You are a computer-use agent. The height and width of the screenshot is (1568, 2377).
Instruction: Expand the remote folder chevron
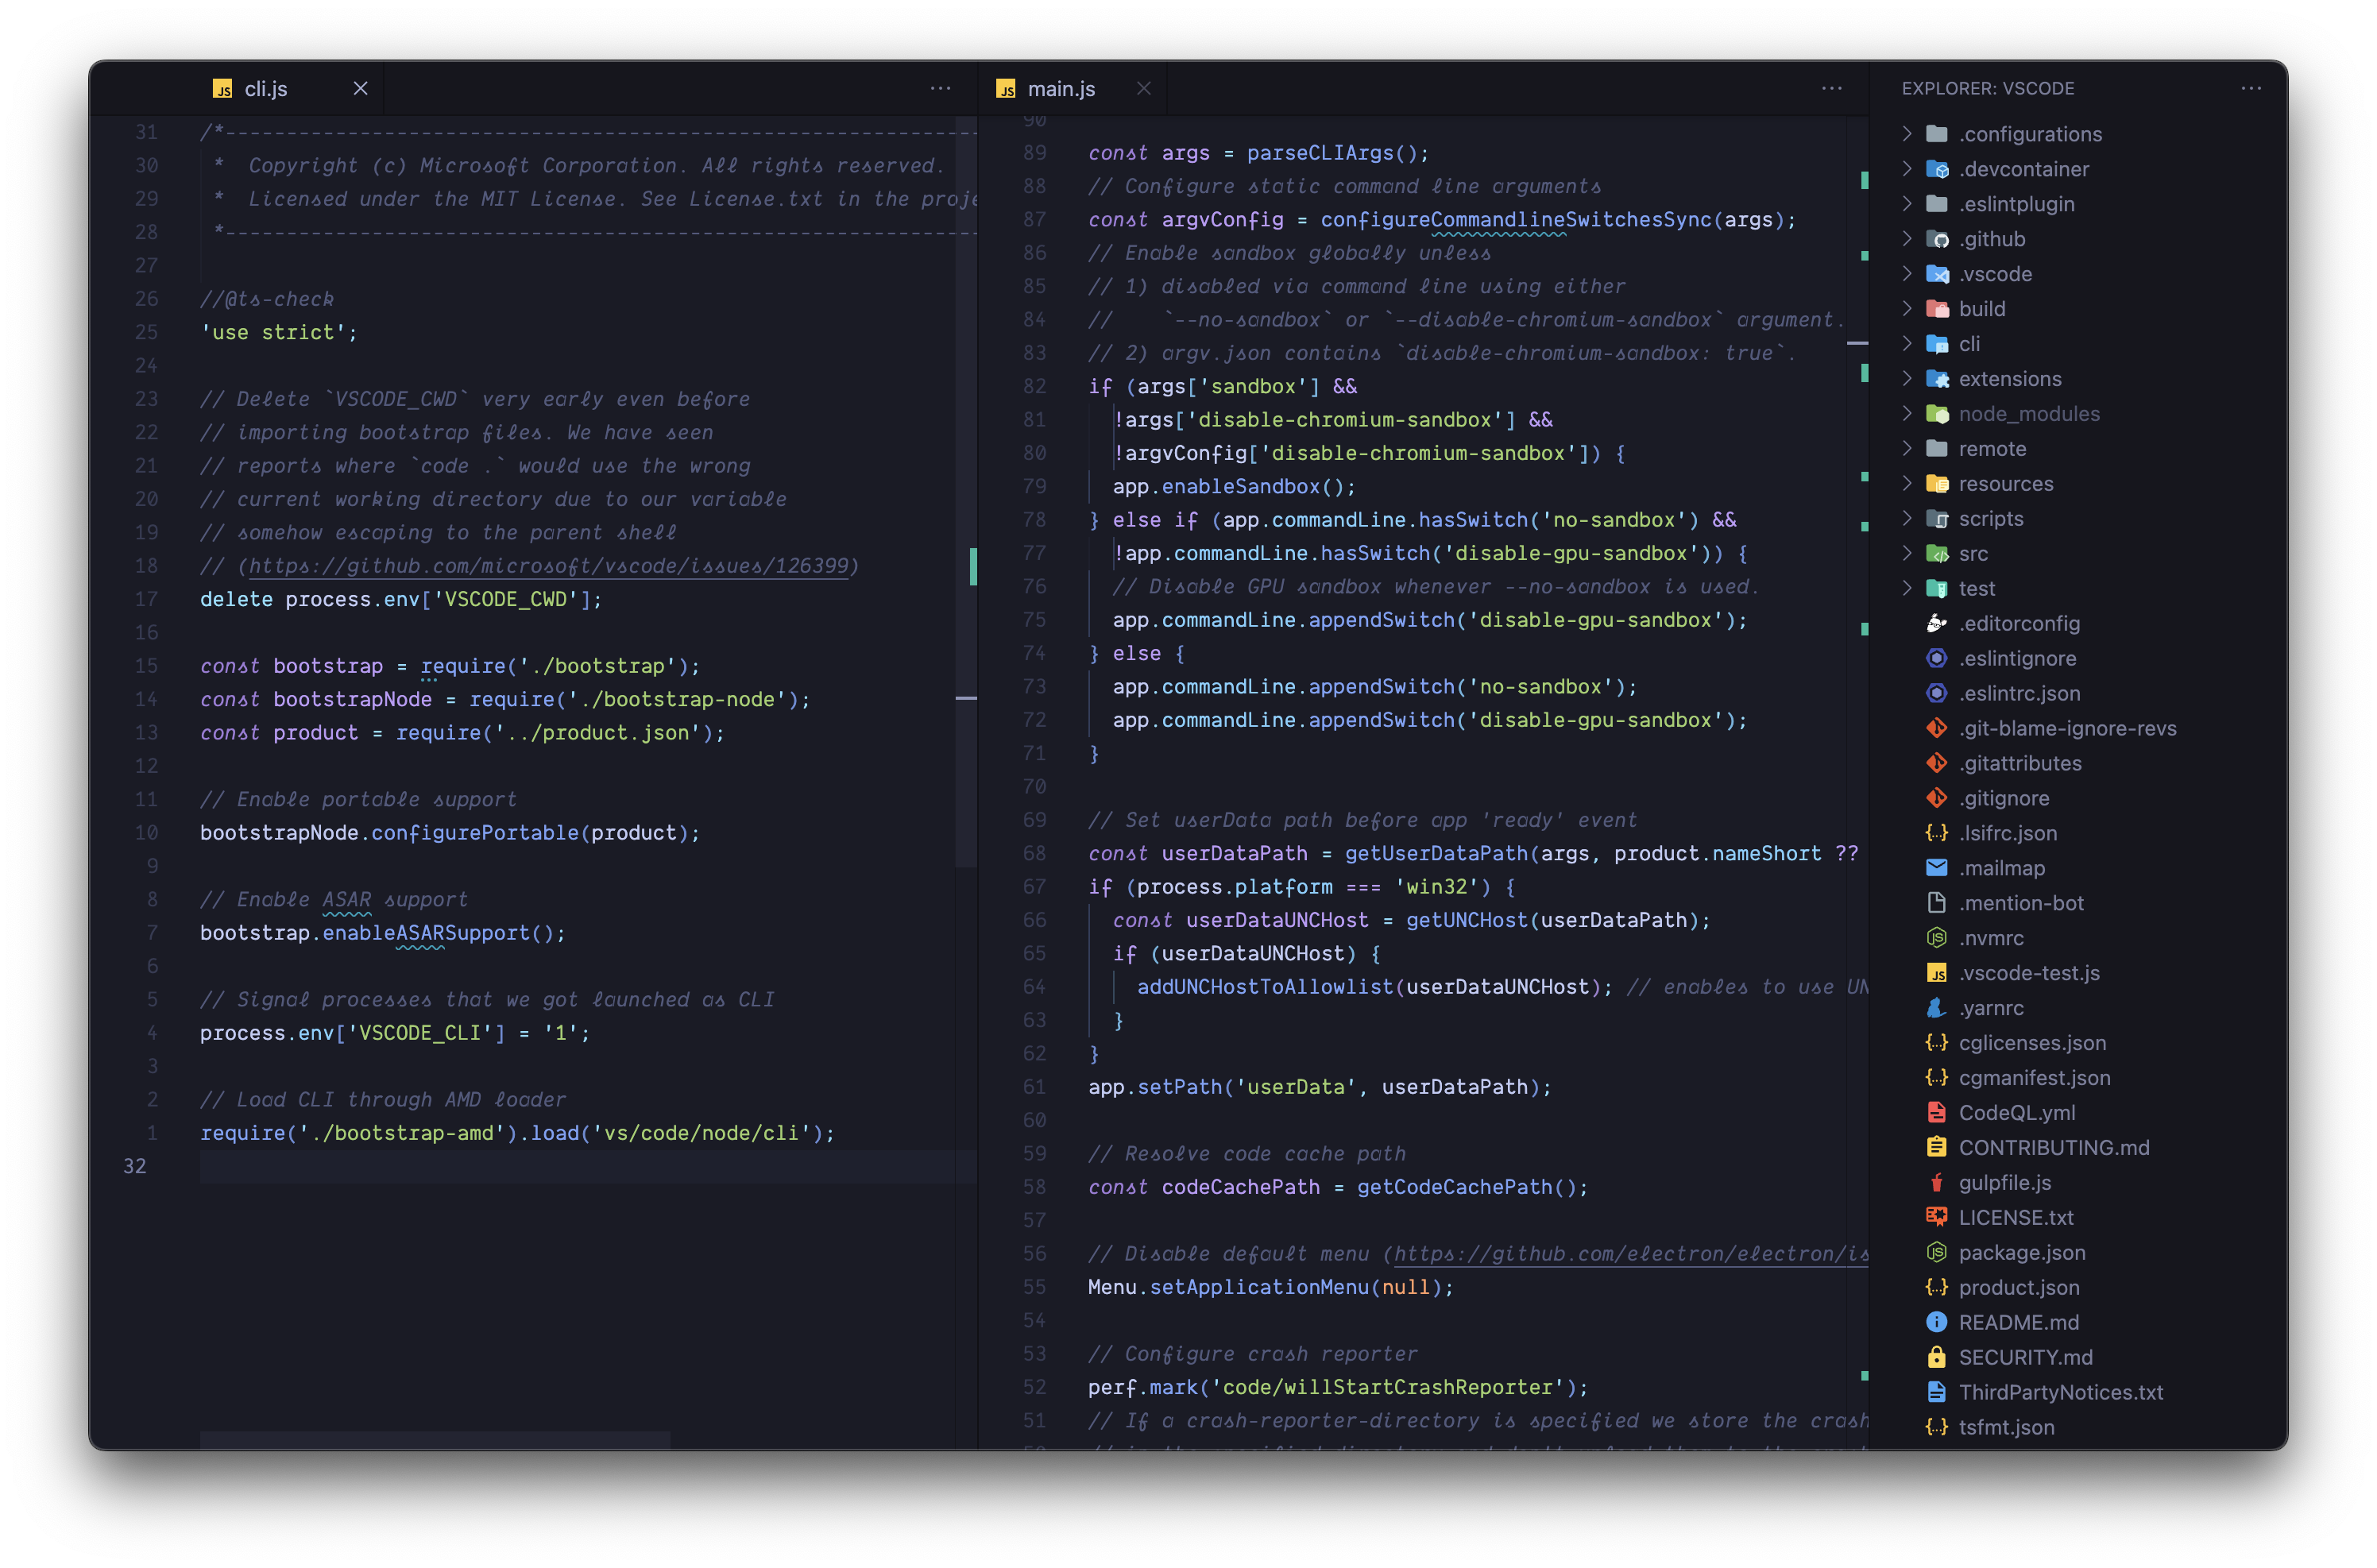pos(1906,449)
